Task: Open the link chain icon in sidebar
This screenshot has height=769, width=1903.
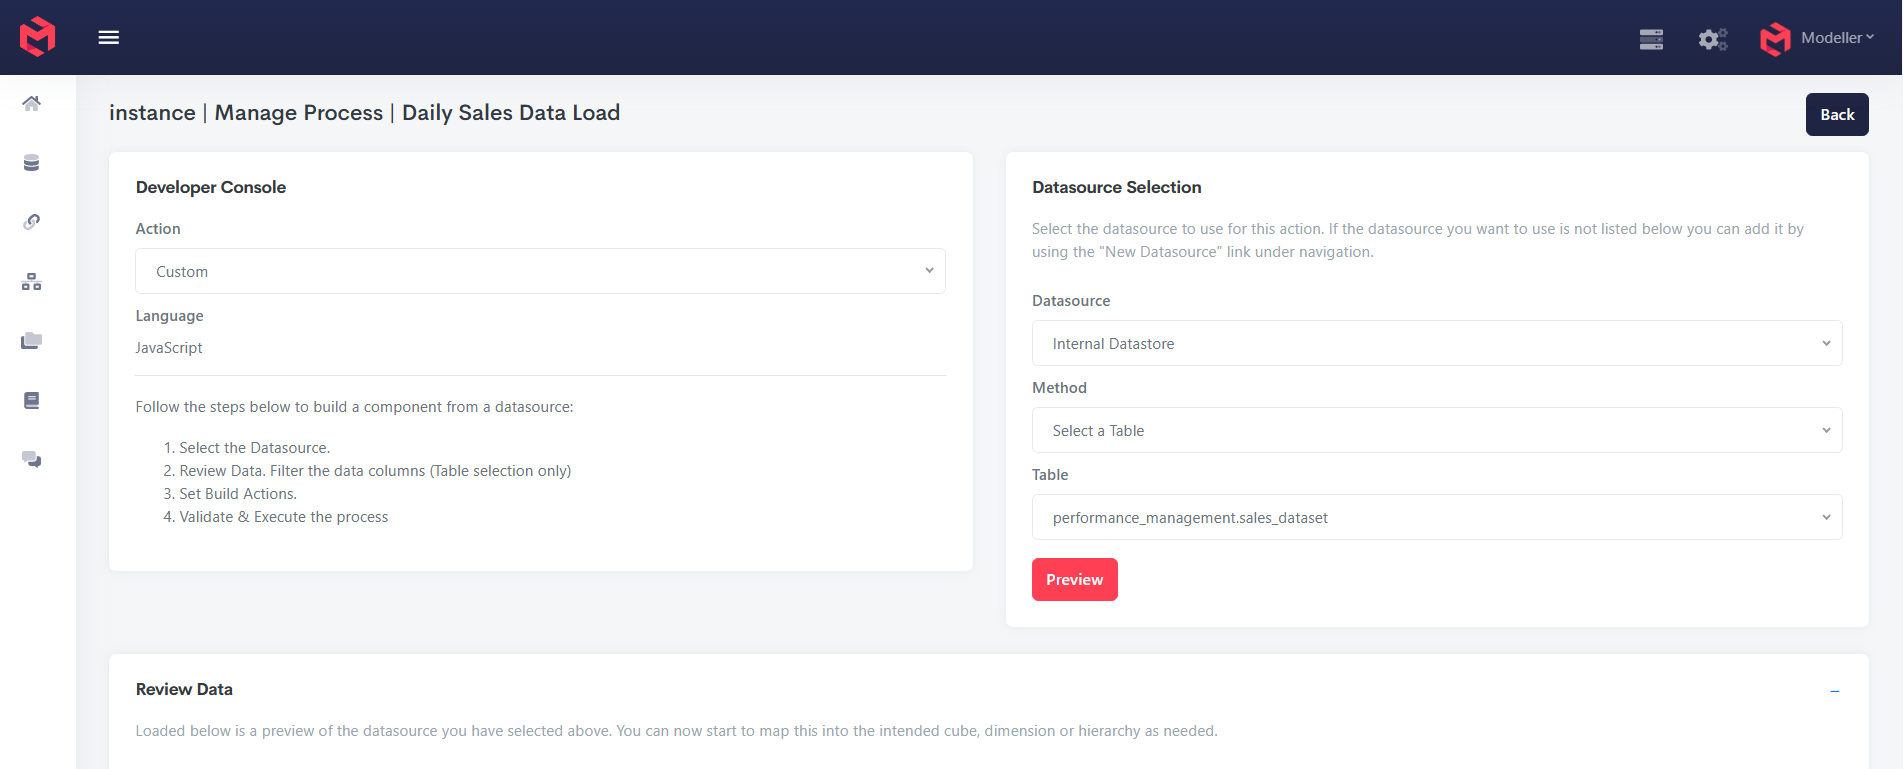Action: tap(32, 222)
